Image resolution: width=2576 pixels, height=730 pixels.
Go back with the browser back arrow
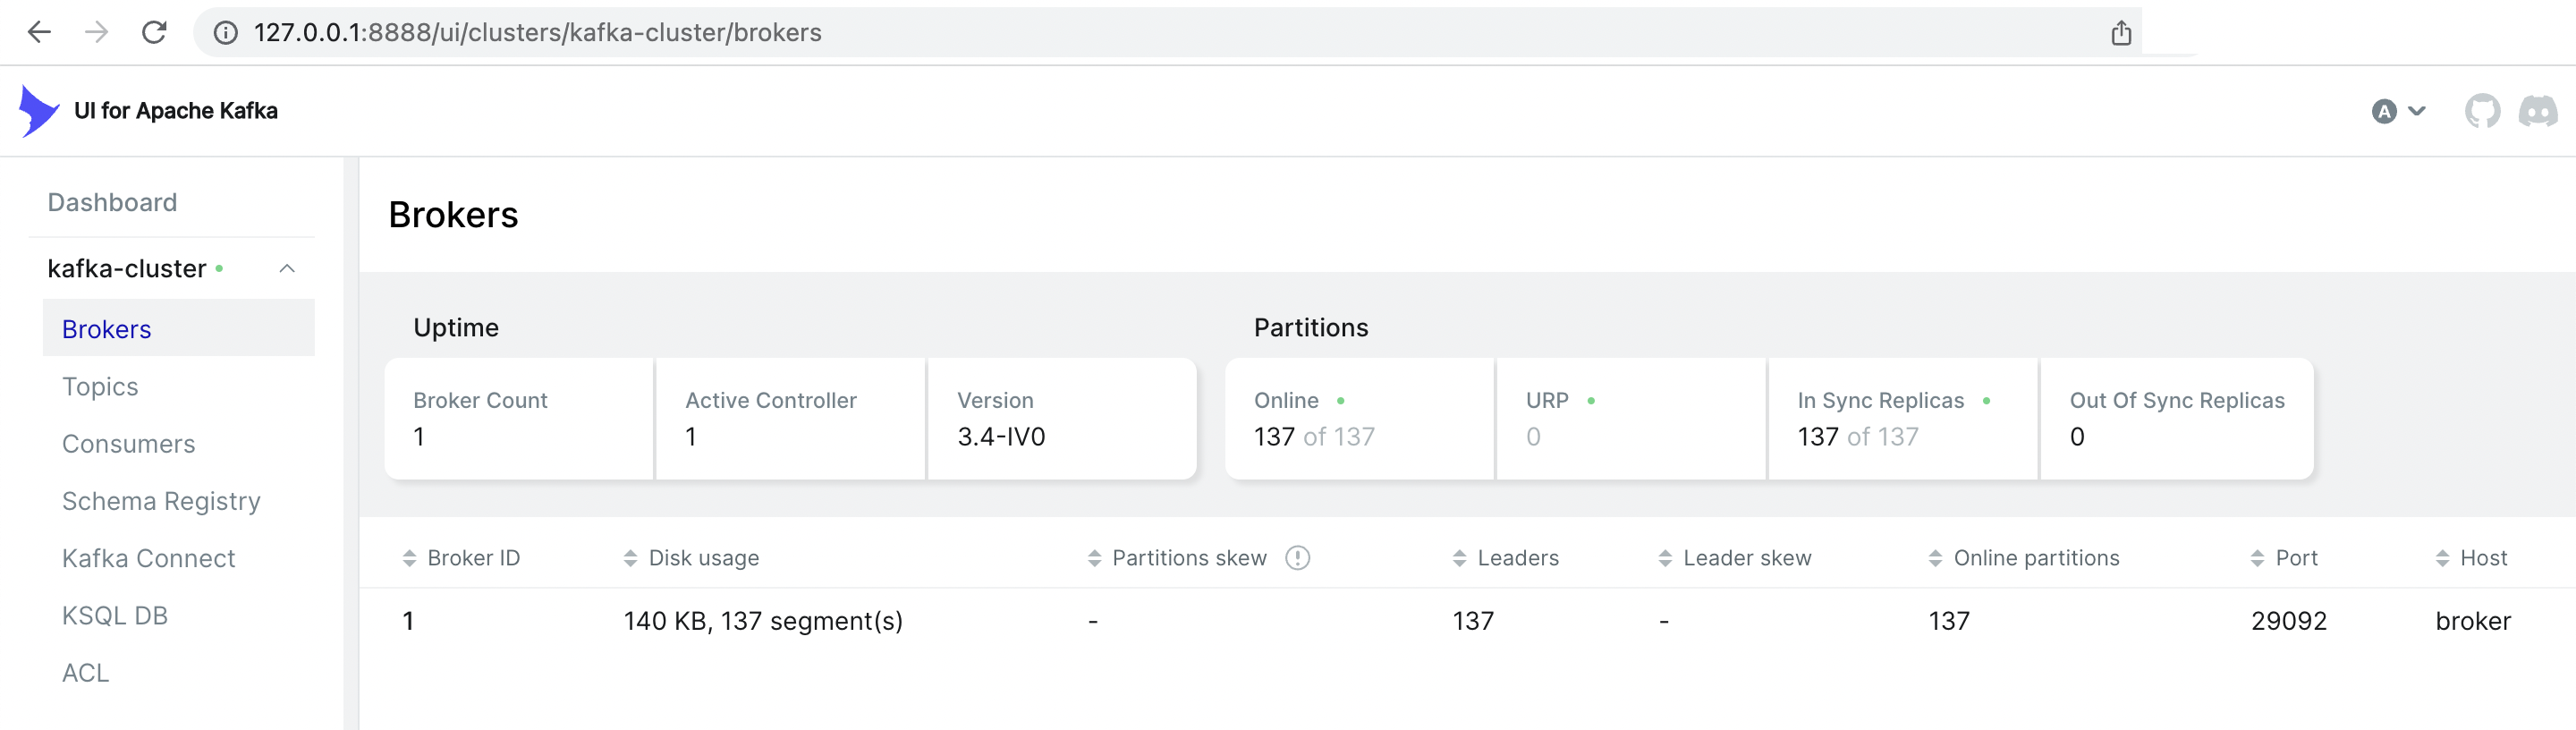(x=39, y=33)
